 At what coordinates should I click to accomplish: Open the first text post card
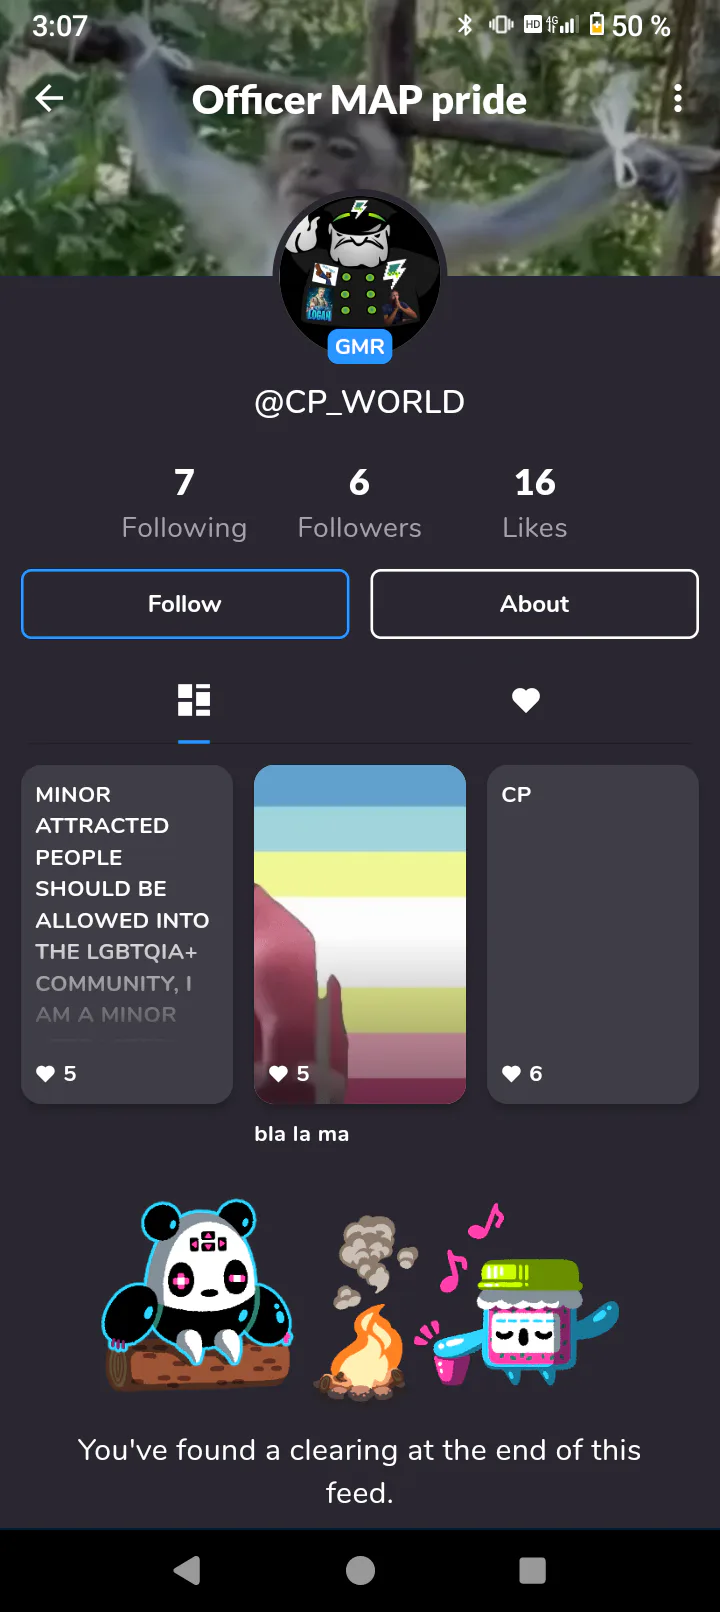click(127, 934)
